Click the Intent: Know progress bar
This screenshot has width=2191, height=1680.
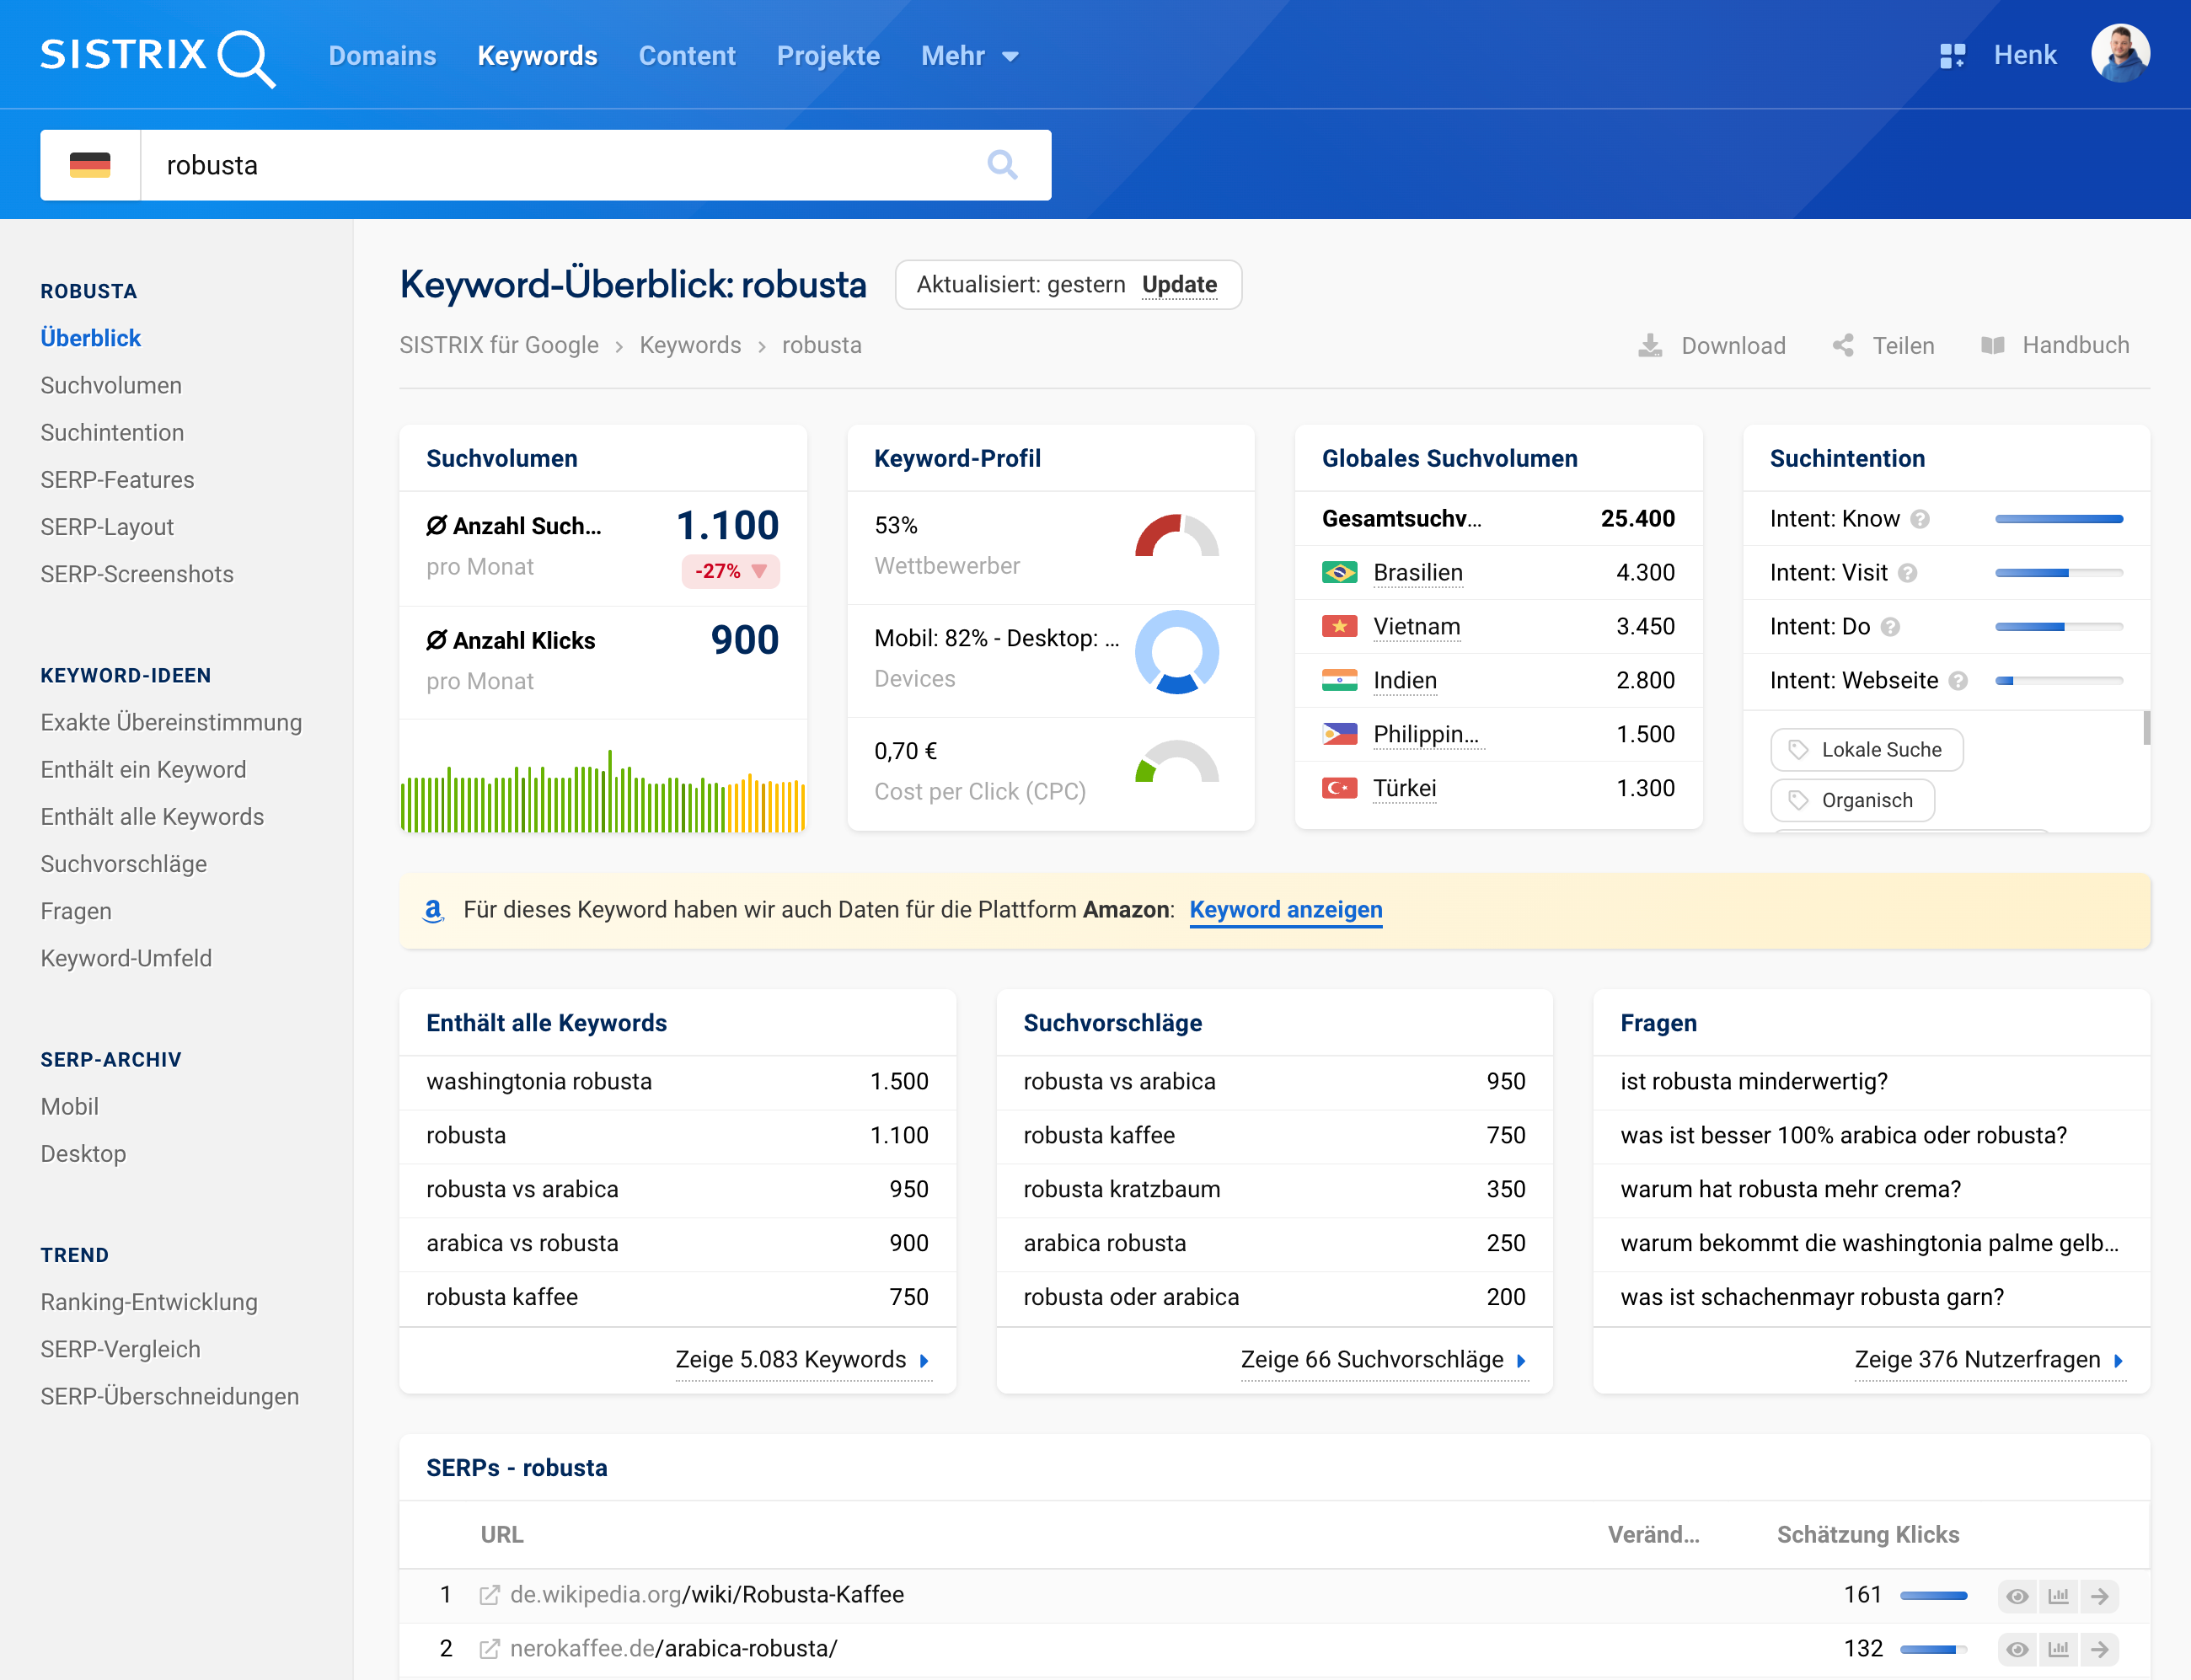(2058, 519)
